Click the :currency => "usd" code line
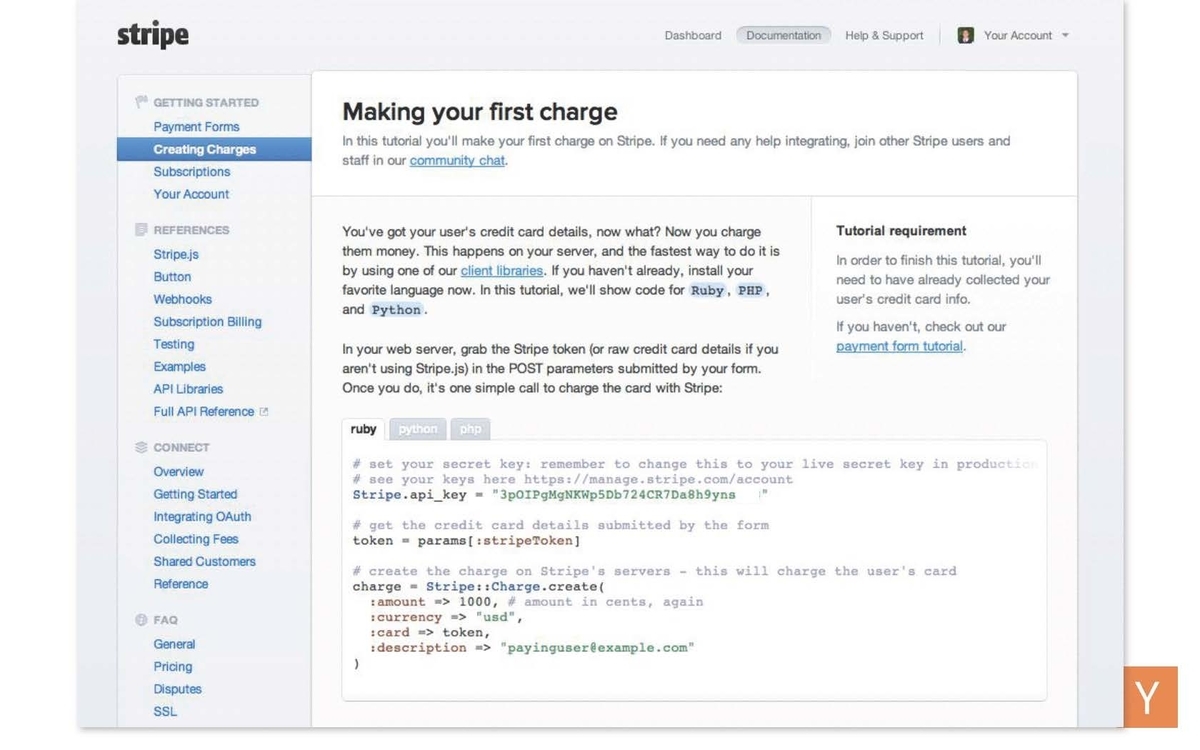 pos(446,618)
